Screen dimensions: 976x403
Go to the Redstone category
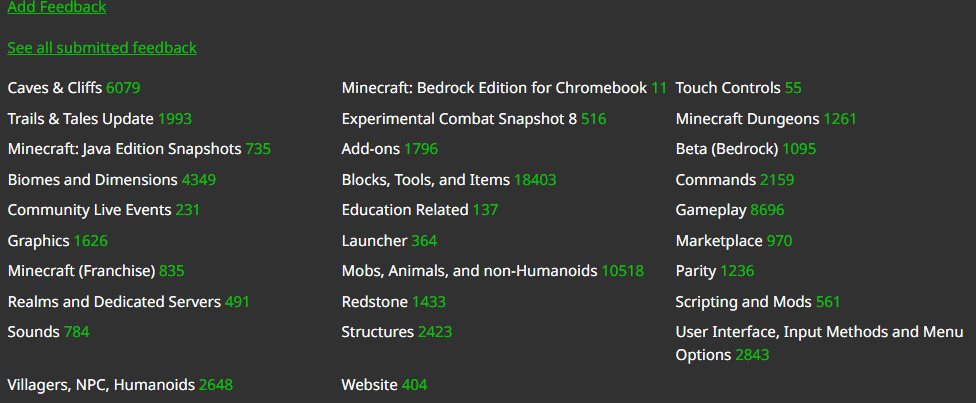click(375, 302)
